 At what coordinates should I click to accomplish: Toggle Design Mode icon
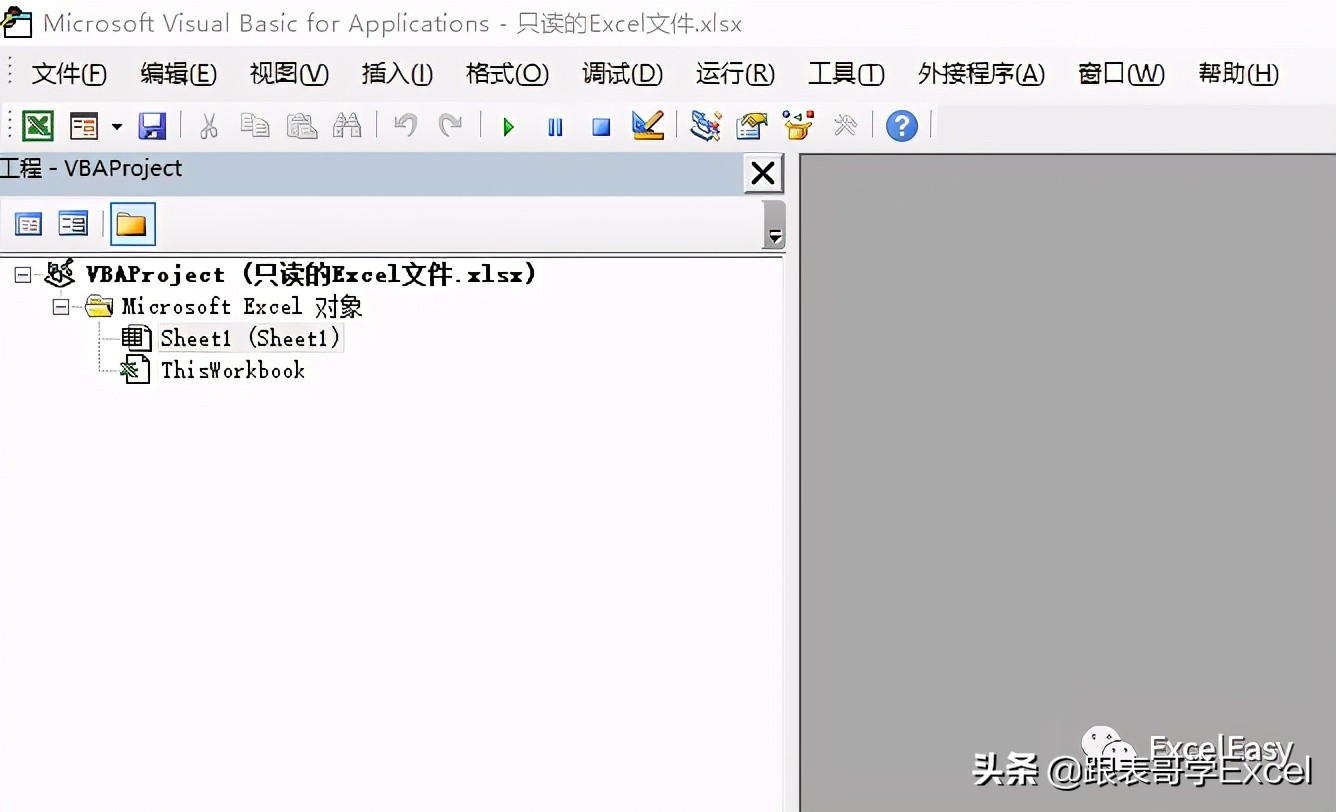(648, 126)
